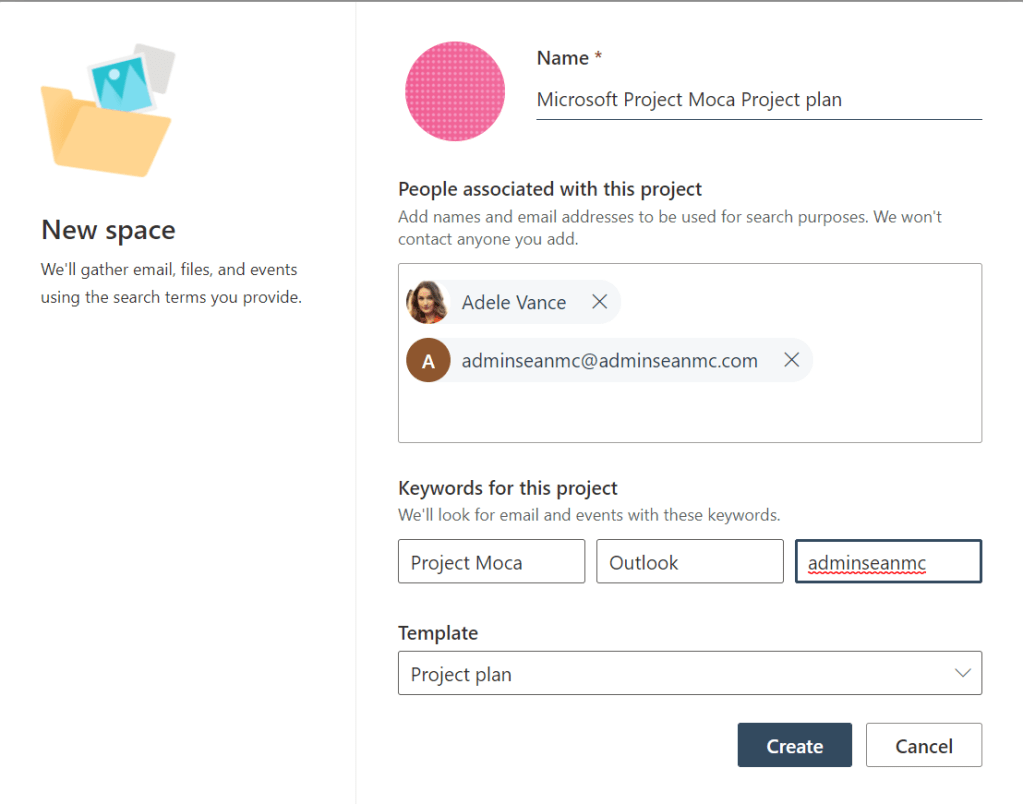Remove adminseanmc@adminseanmc.com from the people list

[x=791, y=360]
